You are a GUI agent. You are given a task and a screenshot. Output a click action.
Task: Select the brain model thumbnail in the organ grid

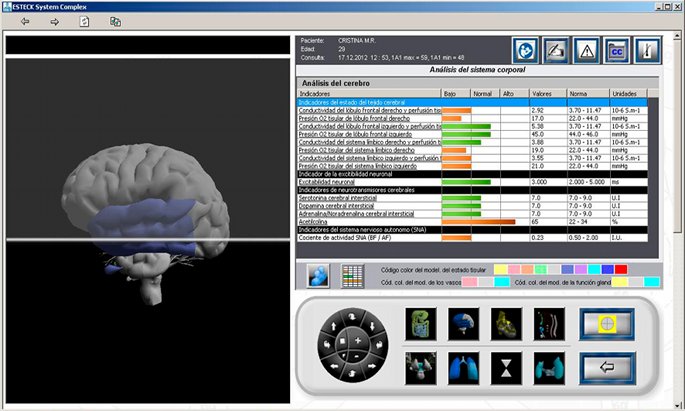[464, 323]
